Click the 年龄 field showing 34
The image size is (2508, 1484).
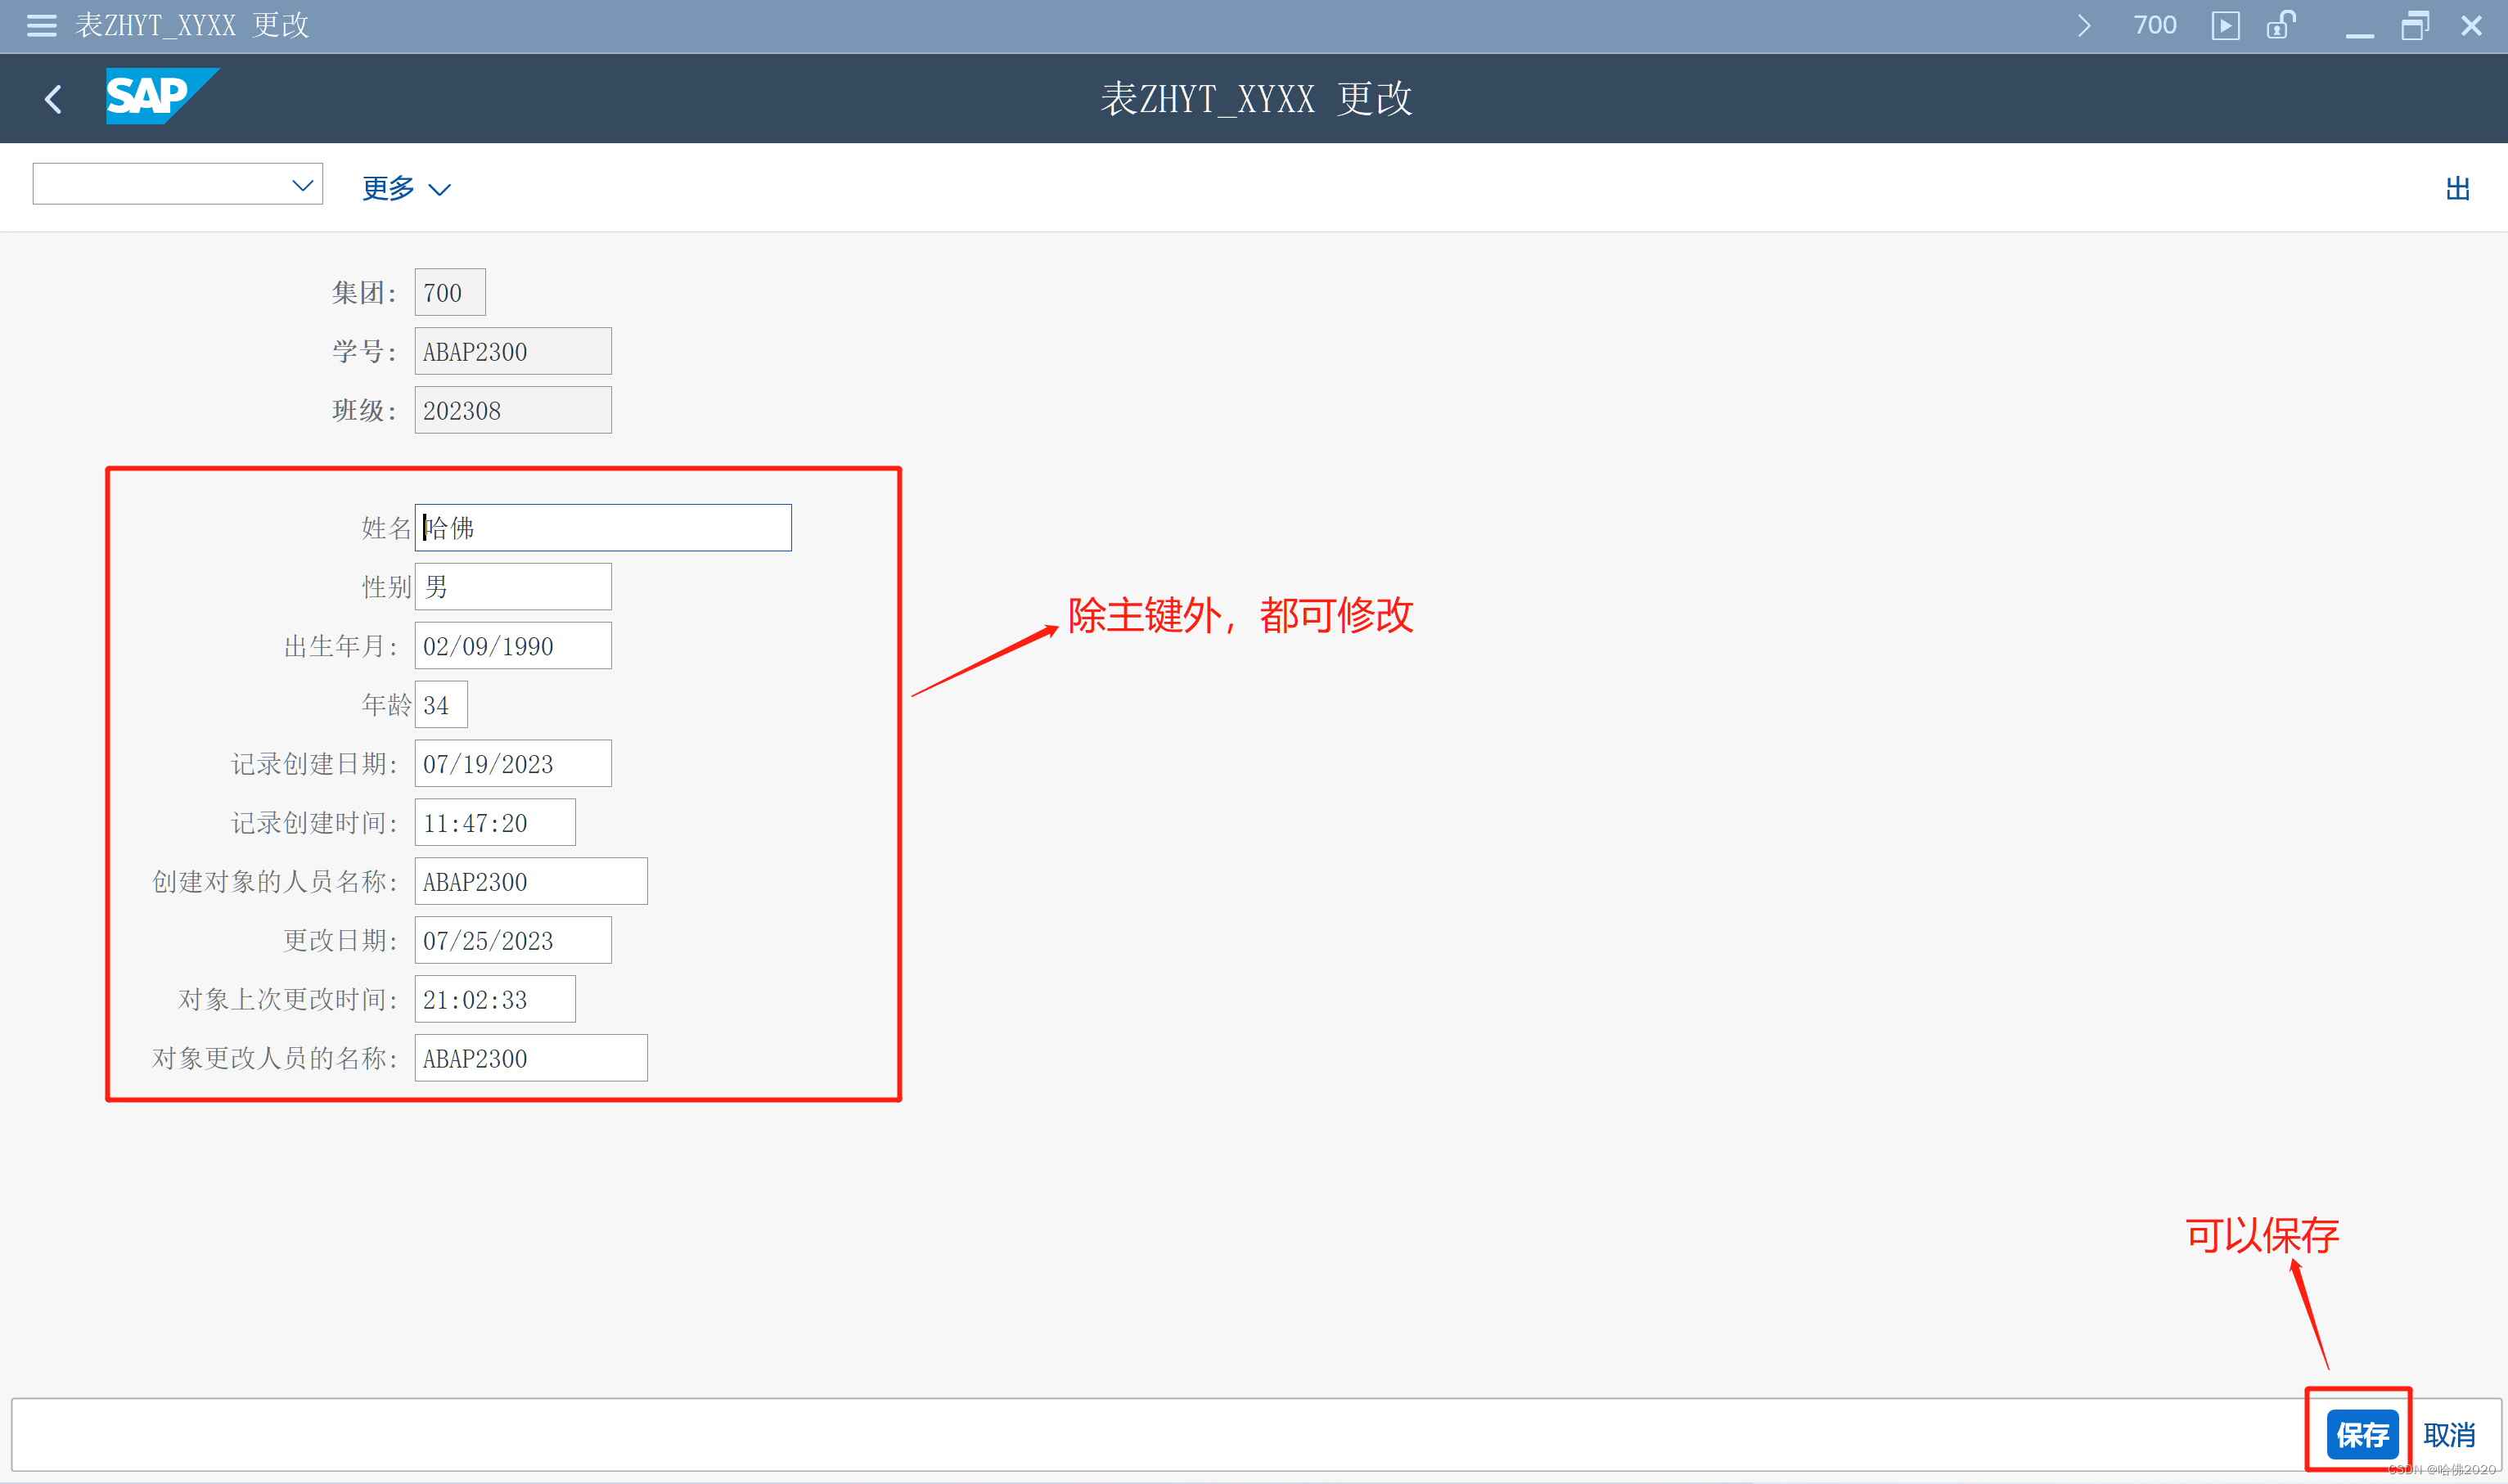tap(441, 705)
